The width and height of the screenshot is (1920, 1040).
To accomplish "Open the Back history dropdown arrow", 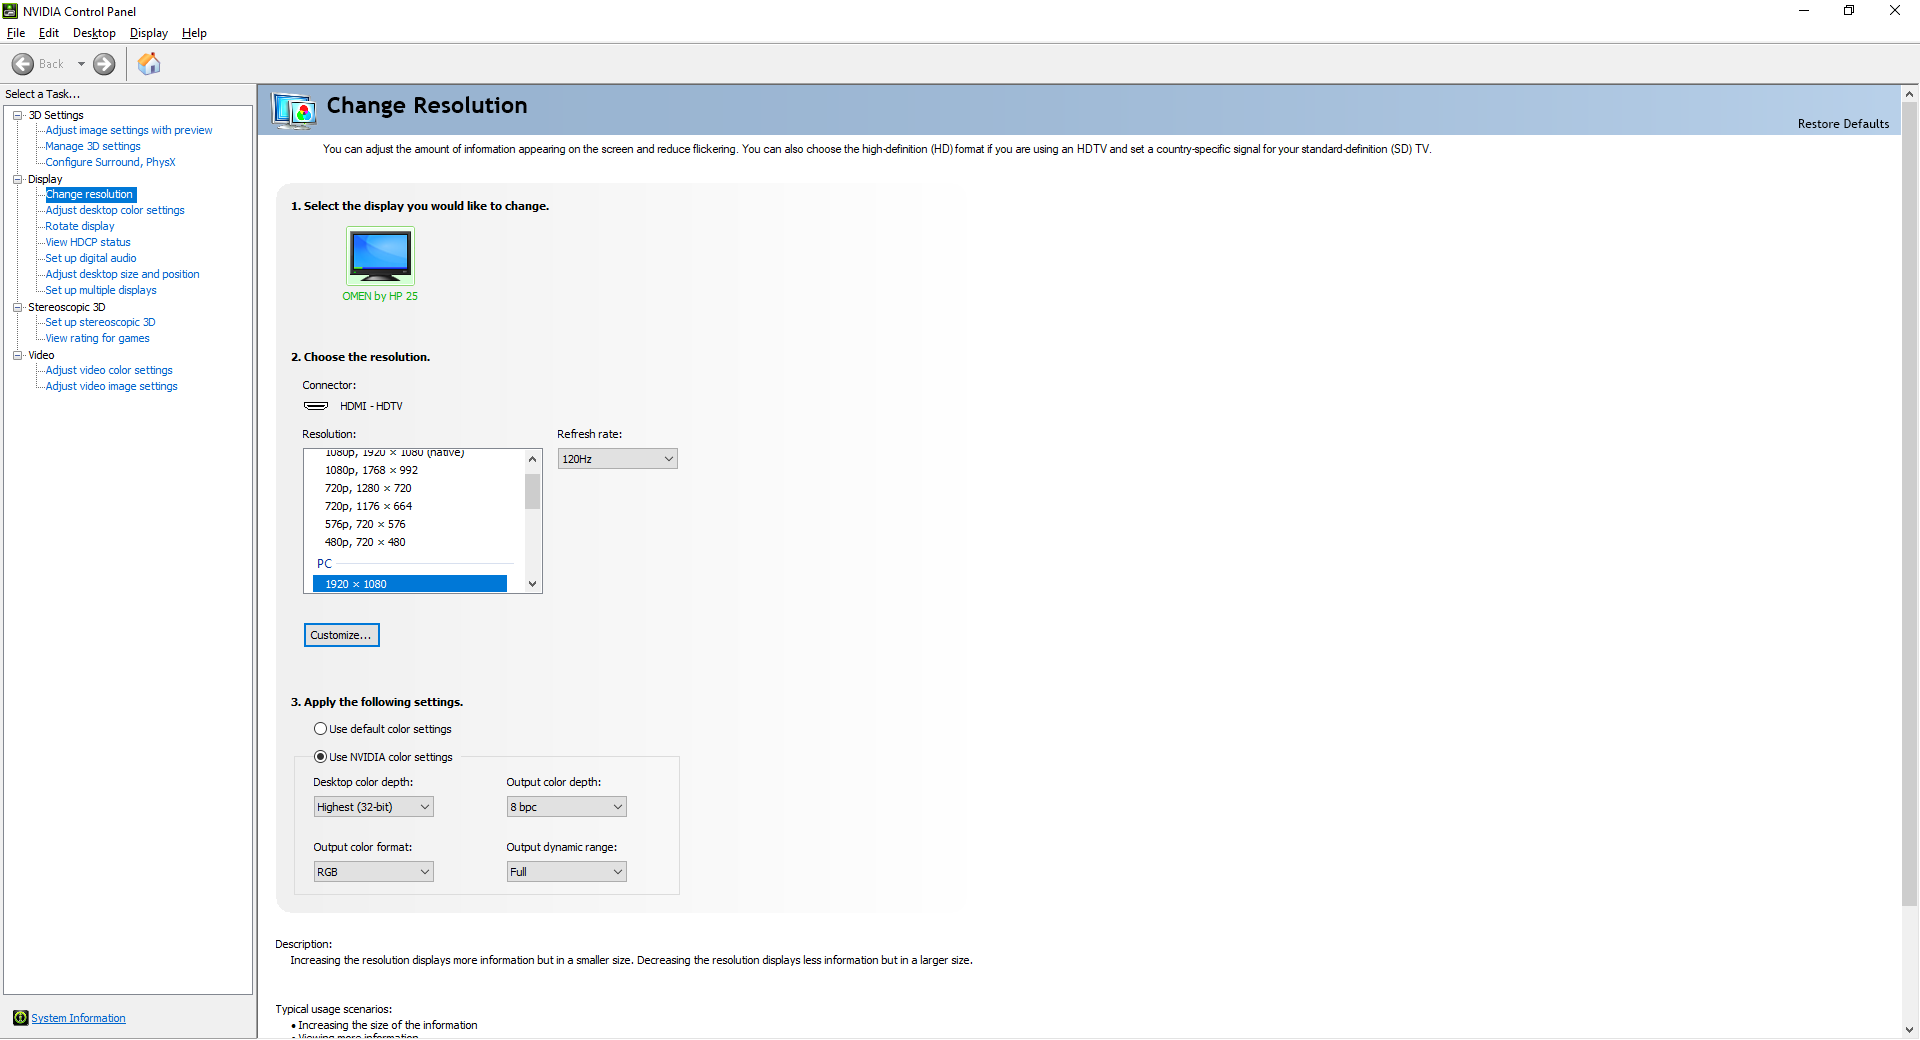I will [x=81, y=64].
